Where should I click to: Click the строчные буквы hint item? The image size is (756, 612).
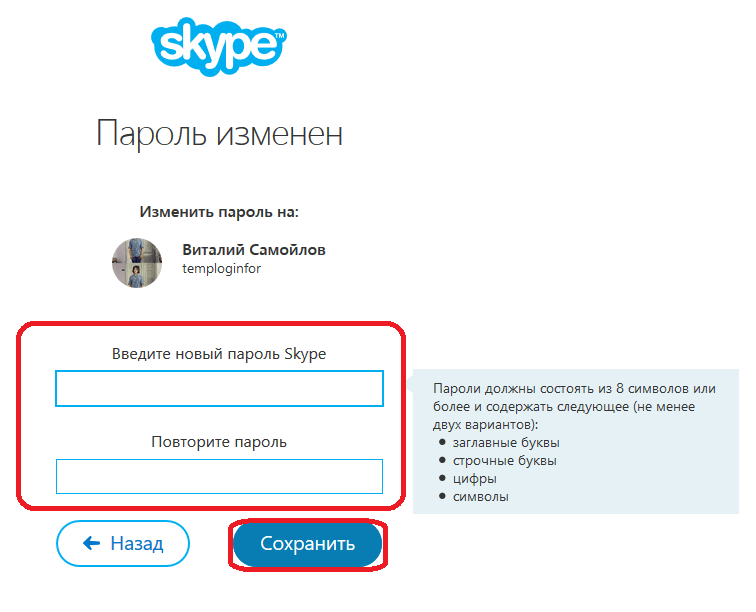504,461
